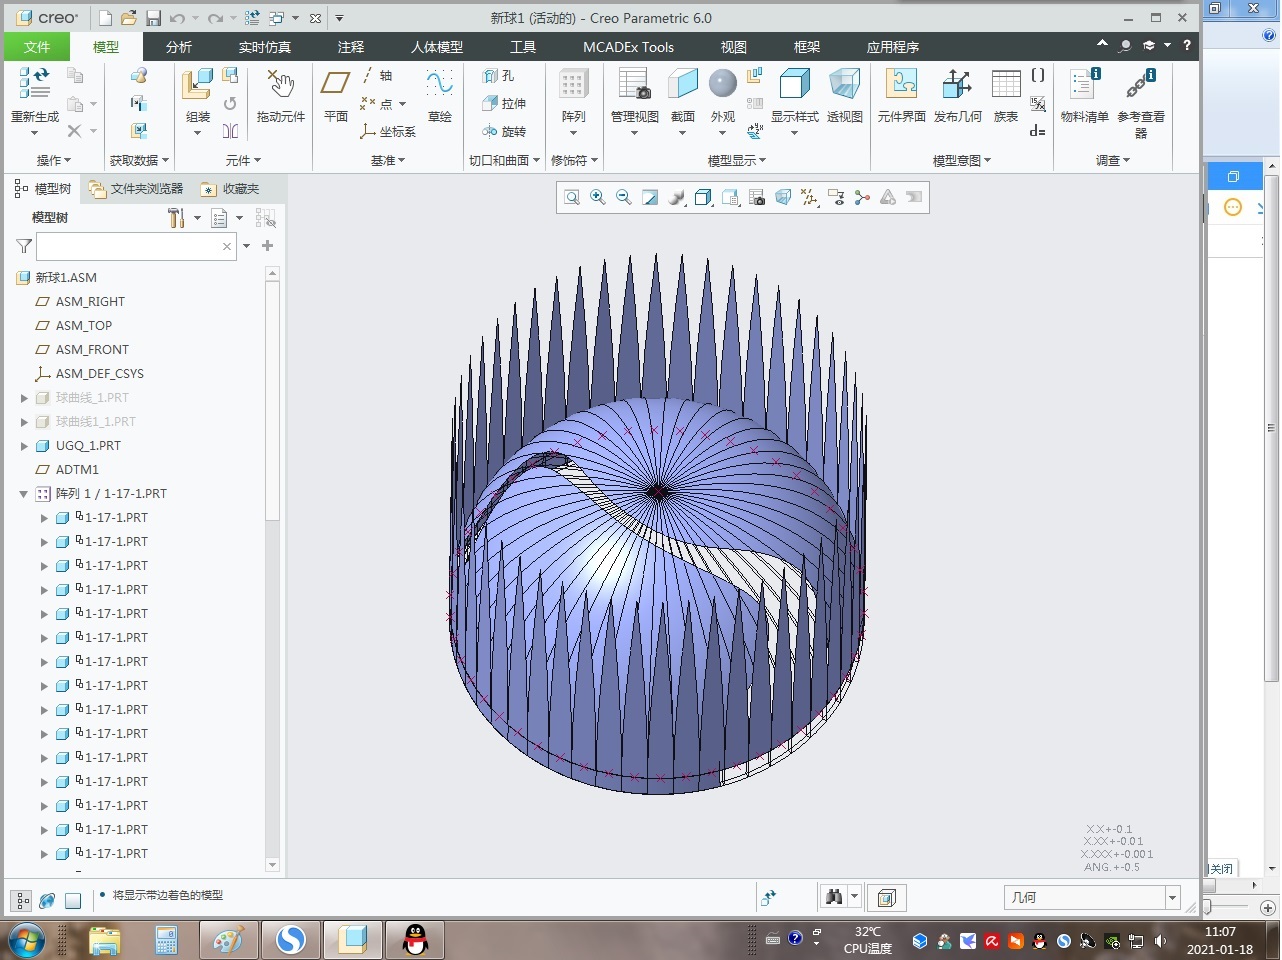Click the Plane (平面) datum tool
Viewport: 1282px width, 960px height.
(x=335, y=85)
